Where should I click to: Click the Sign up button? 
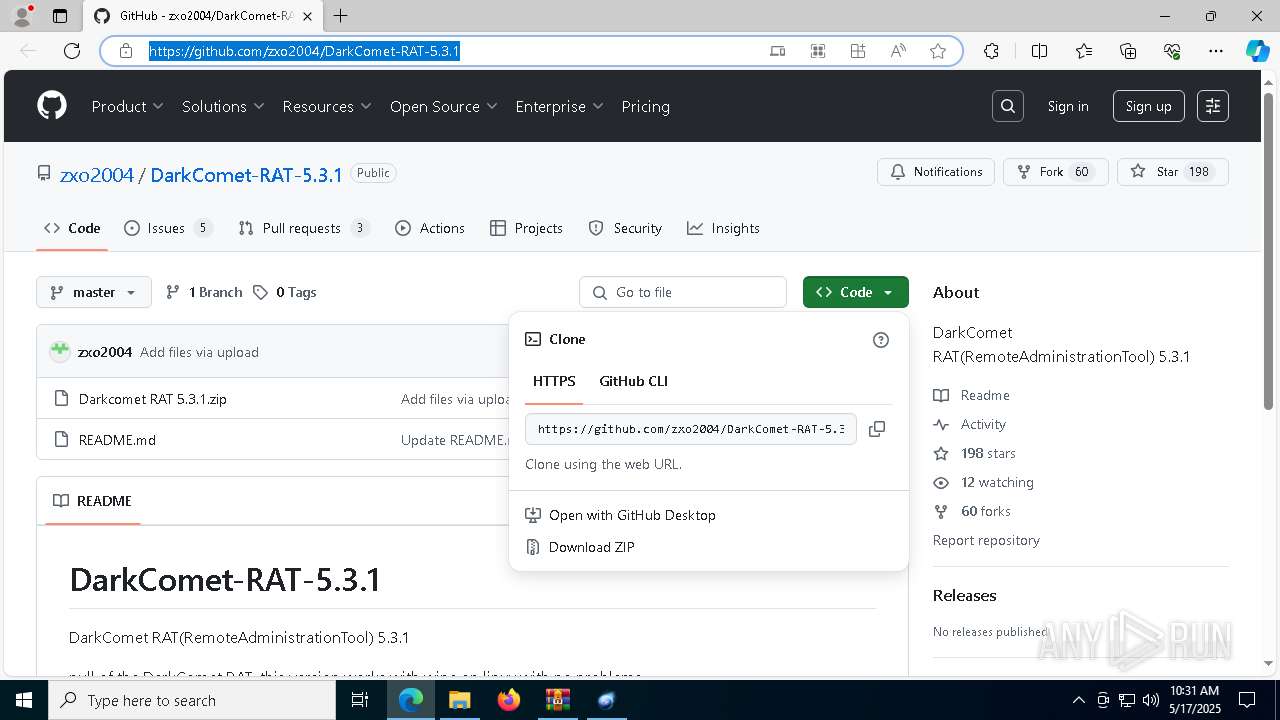tap(1148, 106)
